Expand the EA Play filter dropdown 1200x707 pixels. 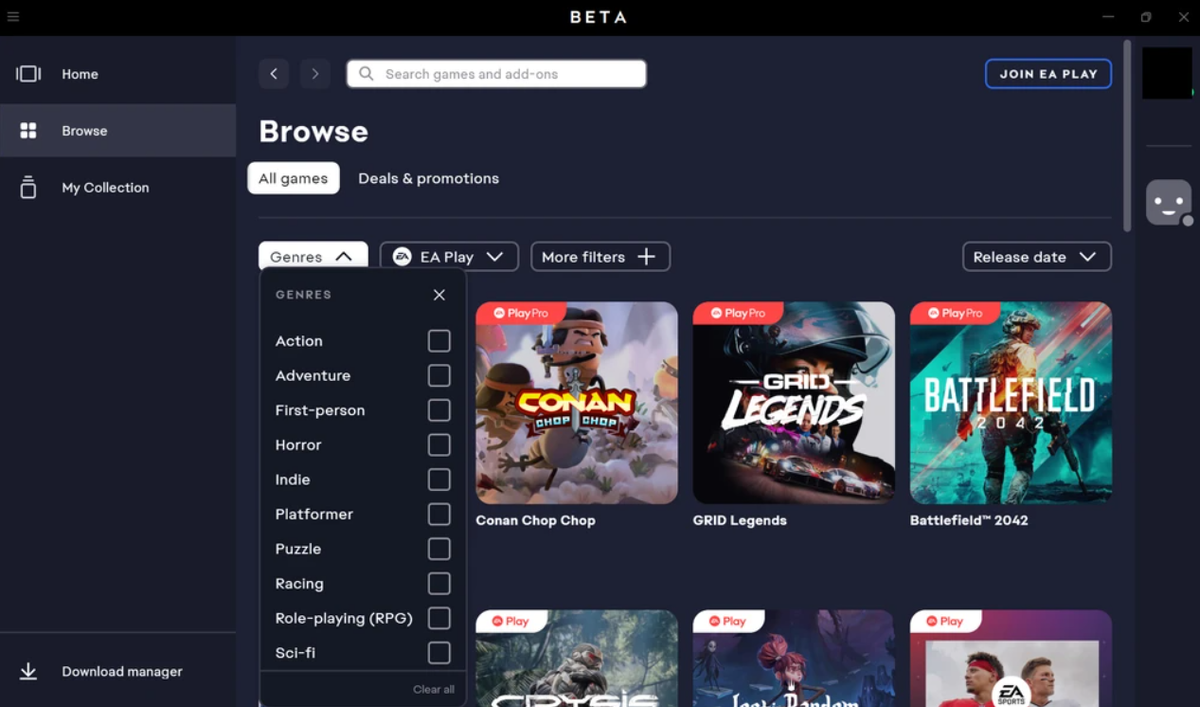coord(449,257)
